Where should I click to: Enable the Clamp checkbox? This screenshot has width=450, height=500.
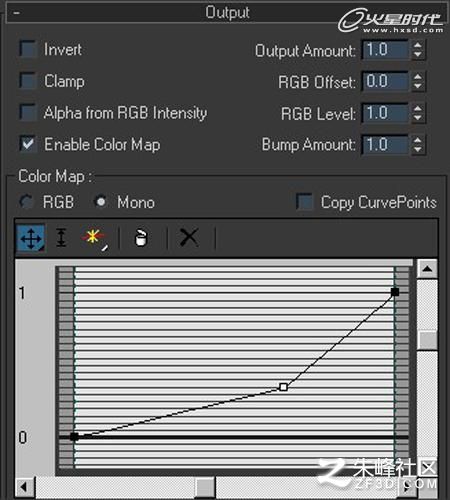pyautogui.click(x=28, y=81)
